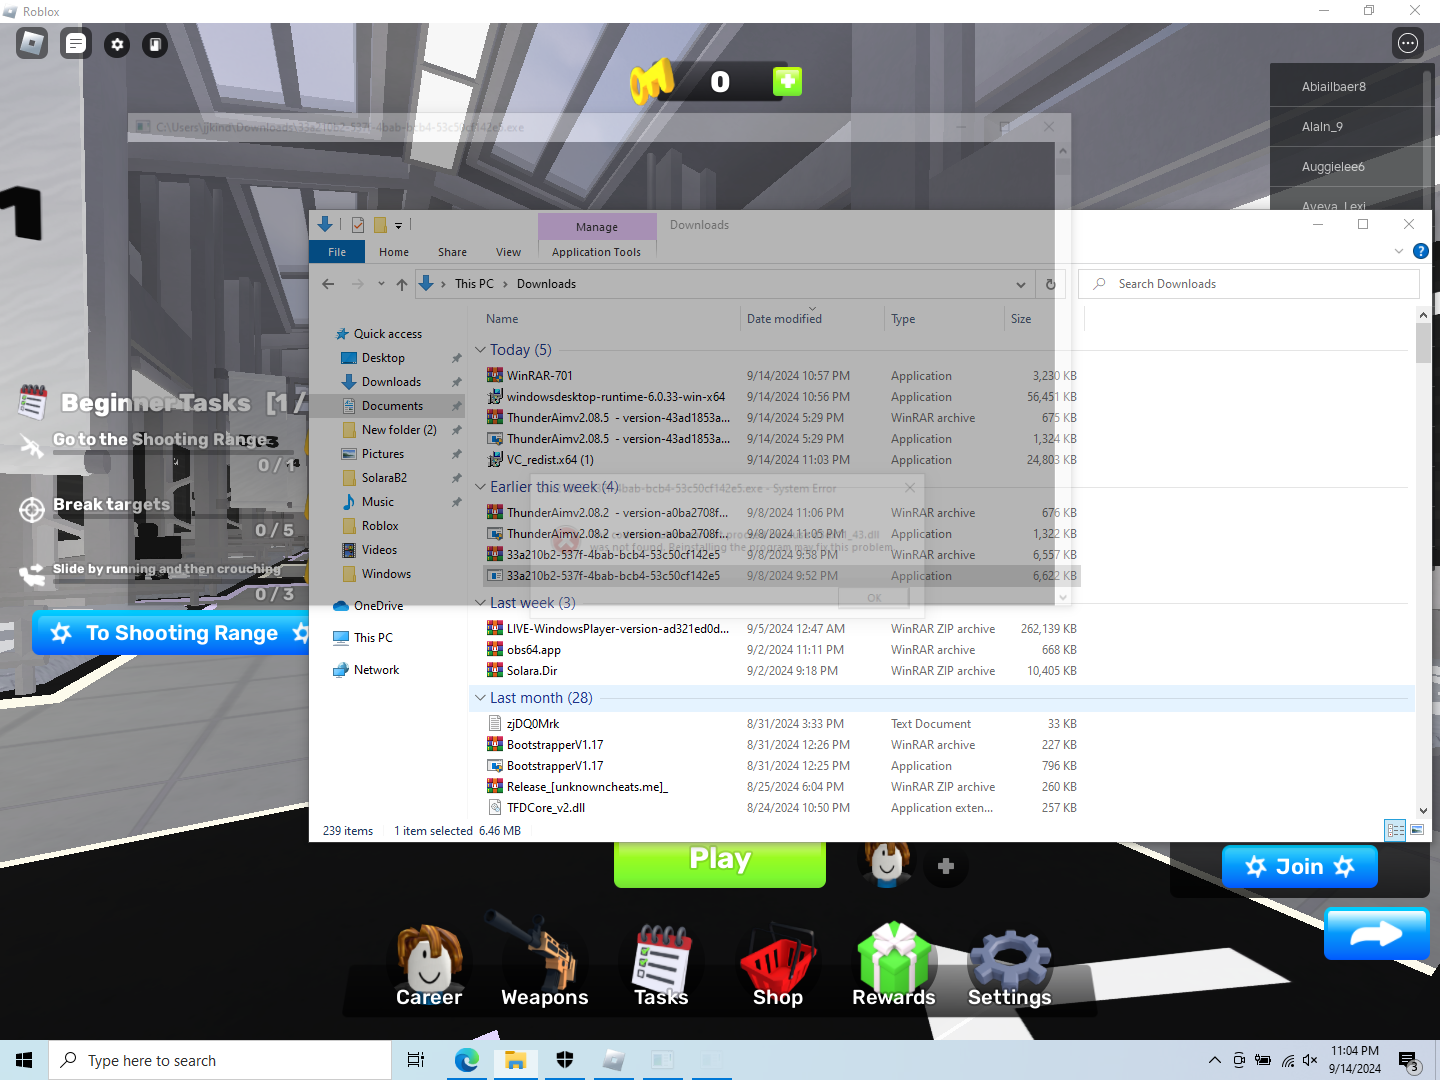Screen dimensions: 1440x1080
Task: Click the plus invite-player circle icon
Action: 946,866
